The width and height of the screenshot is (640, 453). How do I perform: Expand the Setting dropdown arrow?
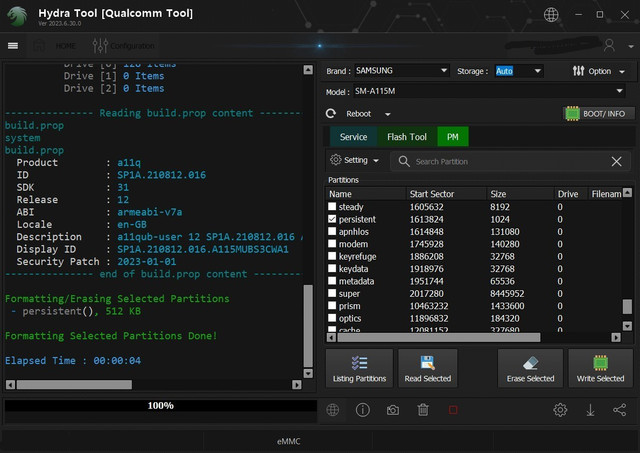tap(376, 161)
